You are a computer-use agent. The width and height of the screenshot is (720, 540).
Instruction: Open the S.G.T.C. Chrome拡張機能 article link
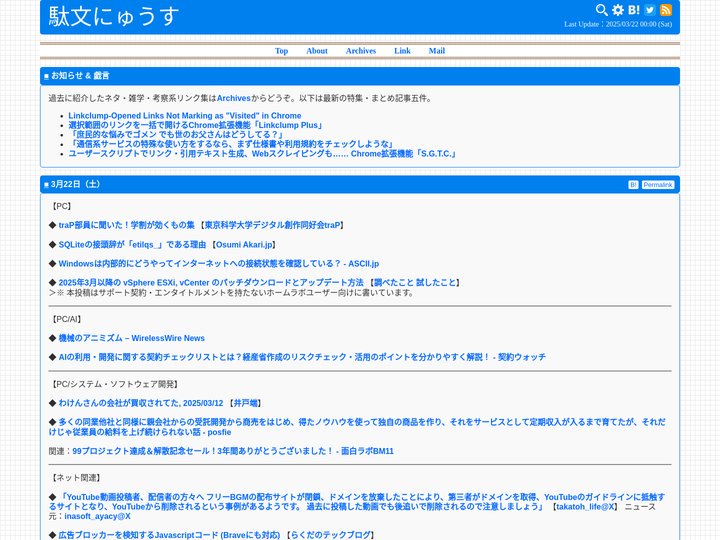click(263, 154)
